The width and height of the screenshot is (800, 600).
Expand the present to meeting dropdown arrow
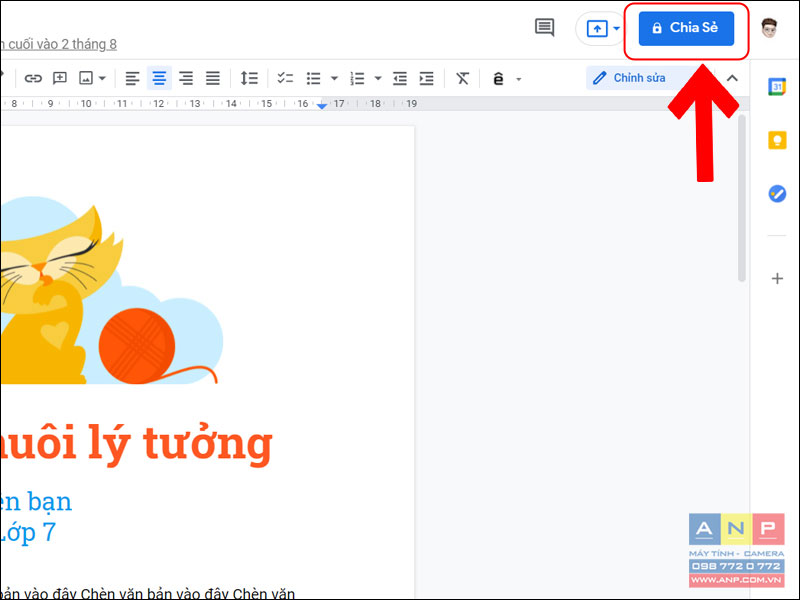(616, 29)
